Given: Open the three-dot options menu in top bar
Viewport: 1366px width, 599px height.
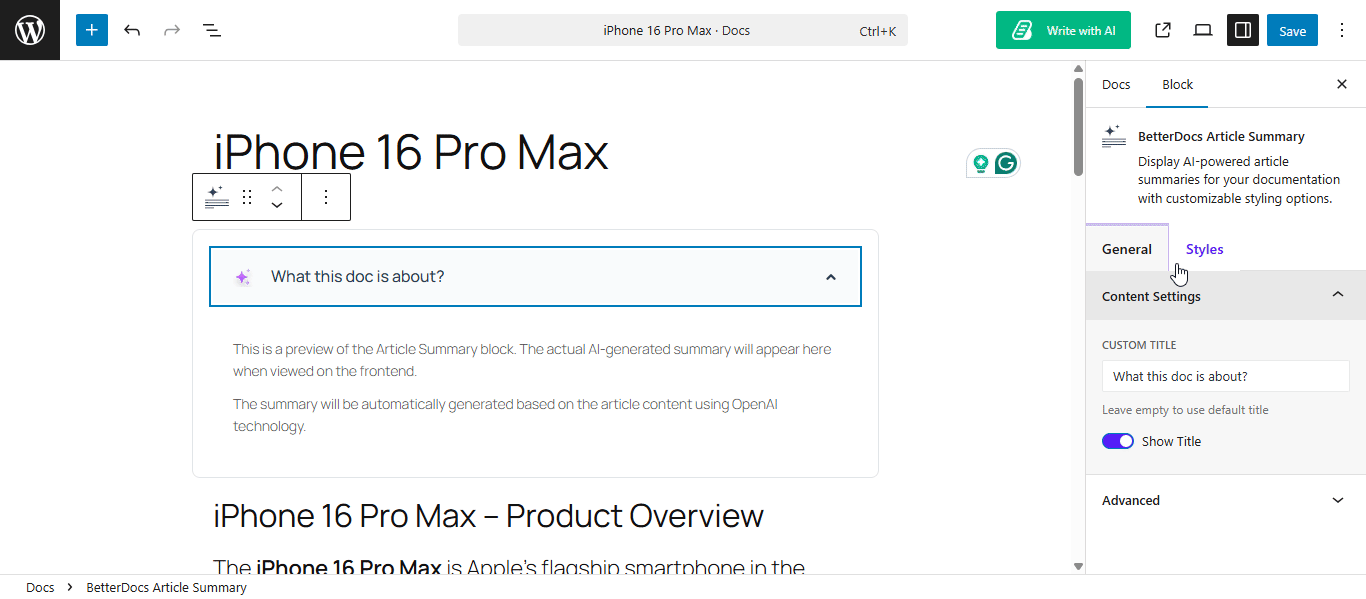Looking at the screenshot, I should [x=1342, y=30].
